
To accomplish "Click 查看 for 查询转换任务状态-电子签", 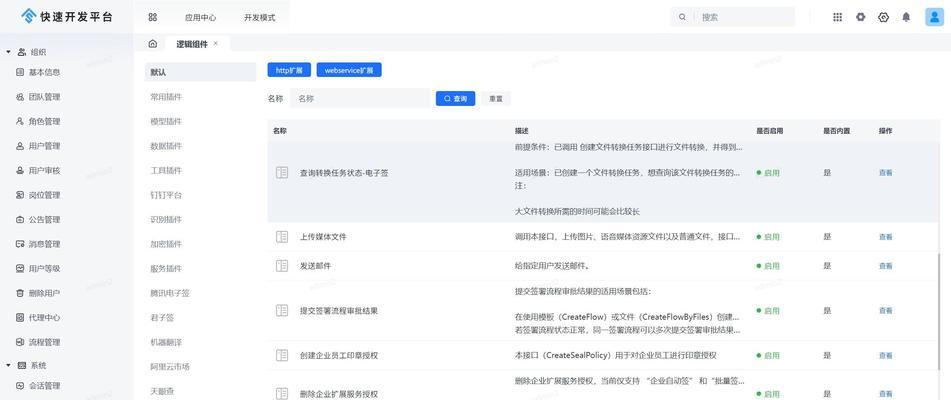I will click(x=885, y=173).
